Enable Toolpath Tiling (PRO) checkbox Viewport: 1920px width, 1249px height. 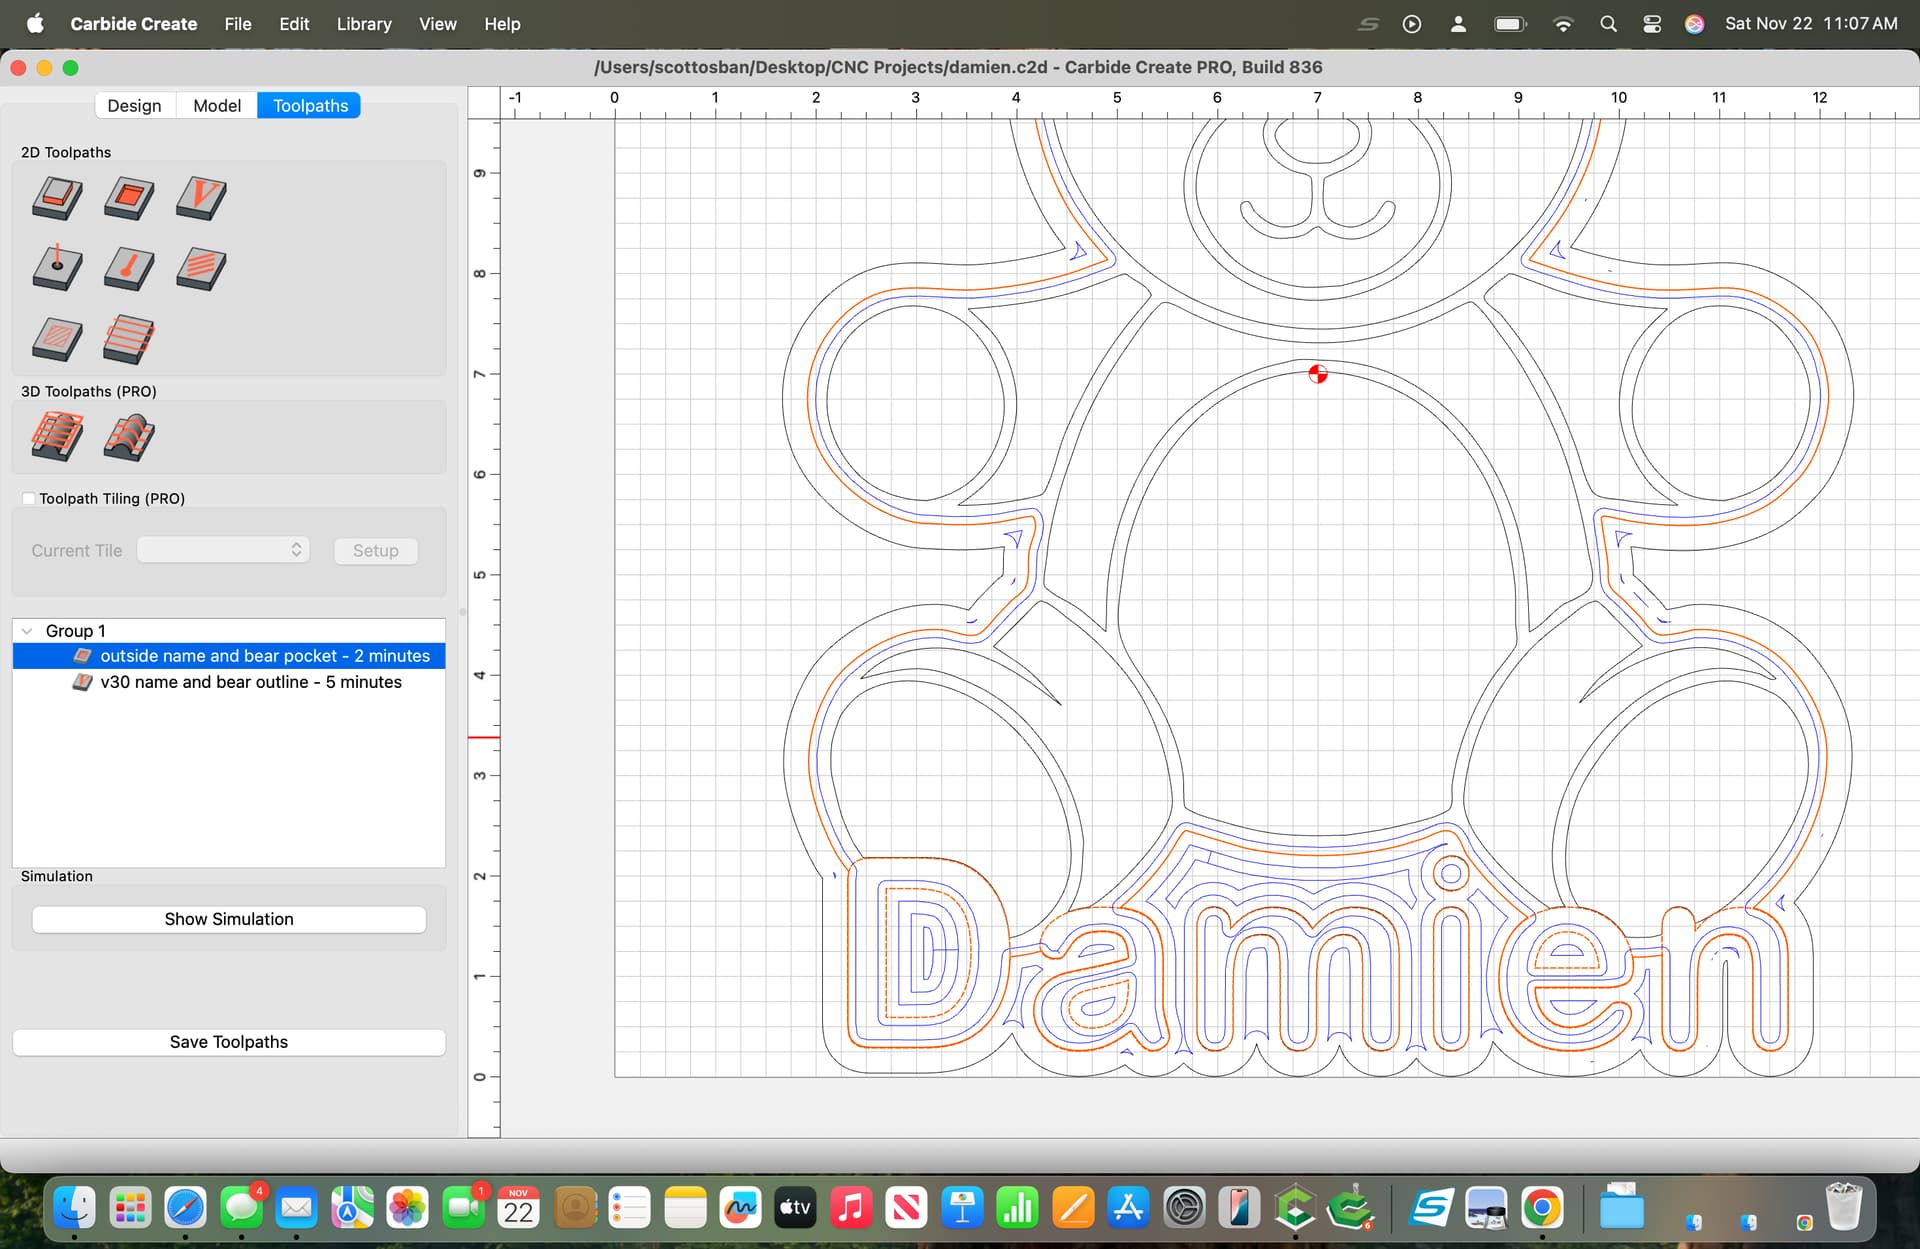click(x=29, y=498)
